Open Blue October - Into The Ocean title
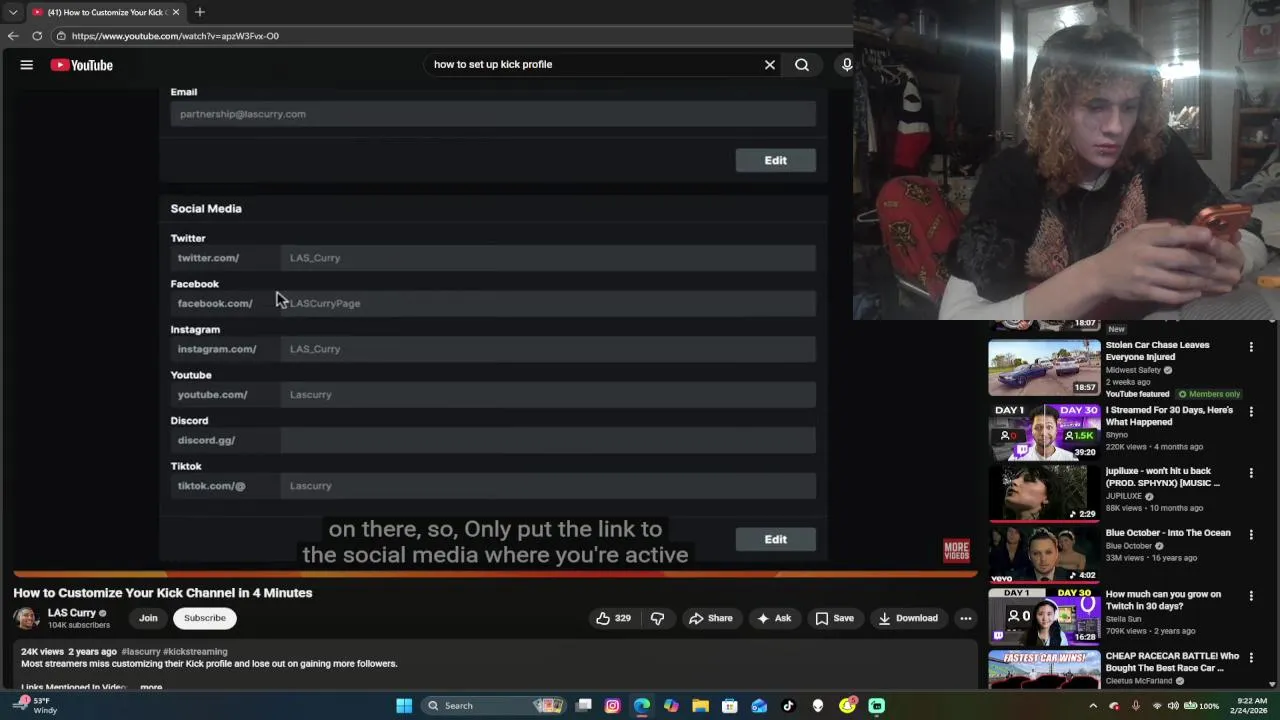 click(x=1168, y=533)
